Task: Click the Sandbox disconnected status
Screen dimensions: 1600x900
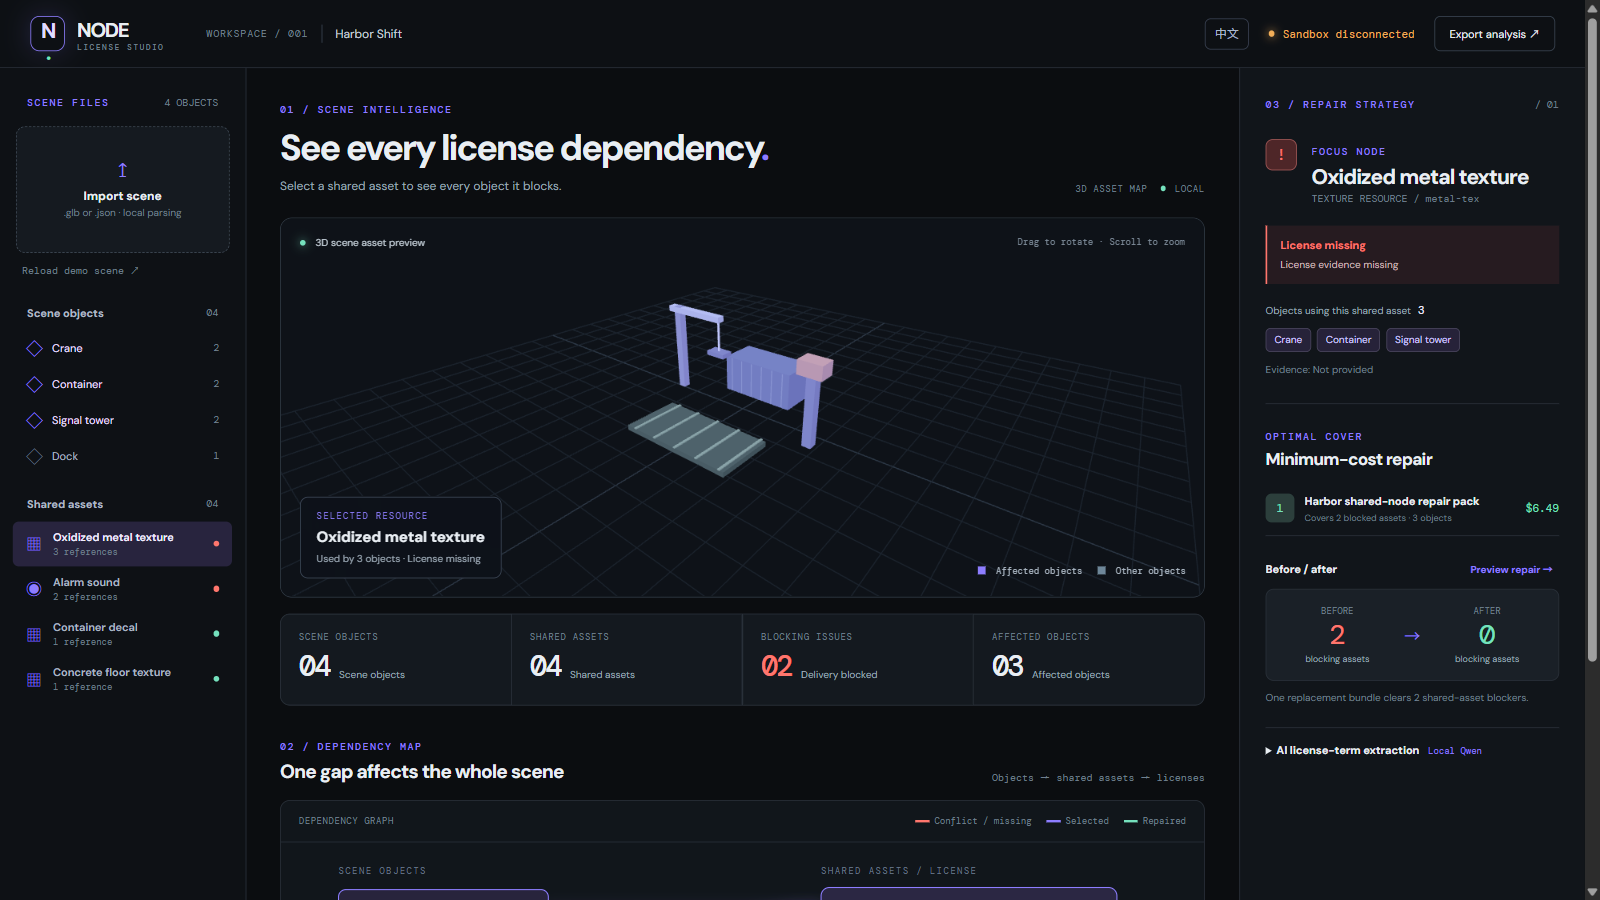Action: (x=1341, y=34)
